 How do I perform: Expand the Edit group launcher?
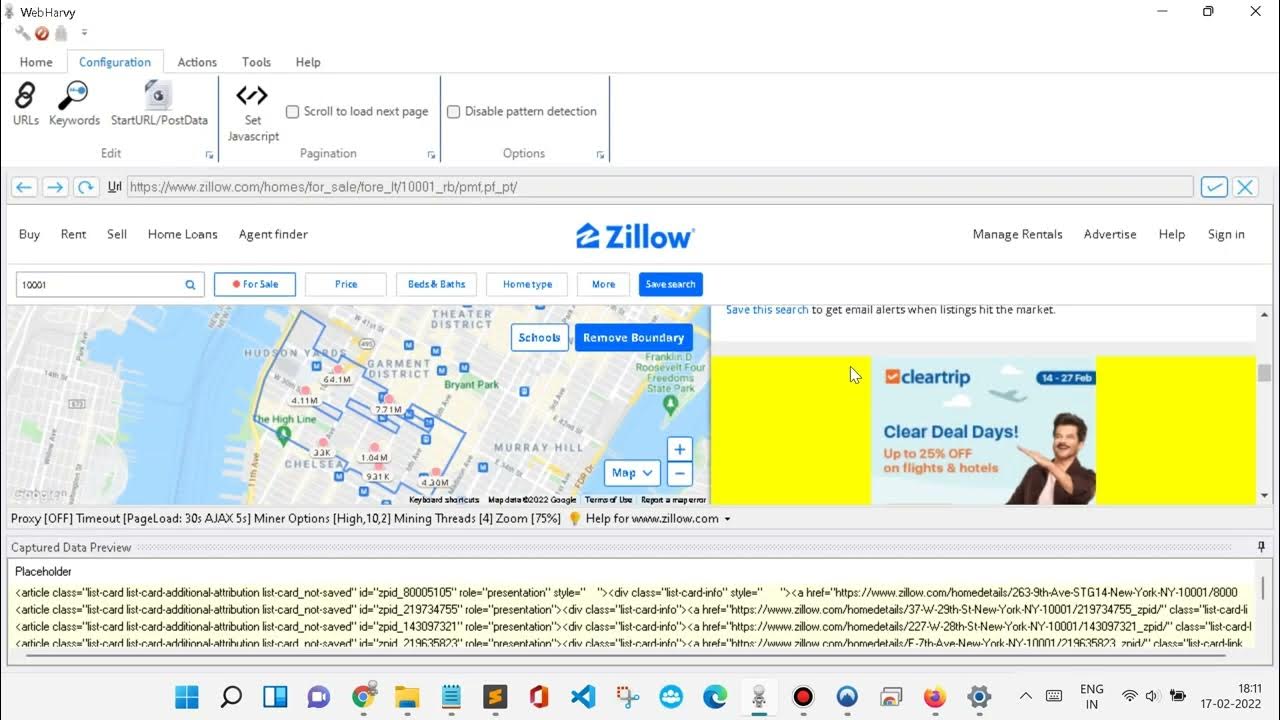click(x=209, y=155)
